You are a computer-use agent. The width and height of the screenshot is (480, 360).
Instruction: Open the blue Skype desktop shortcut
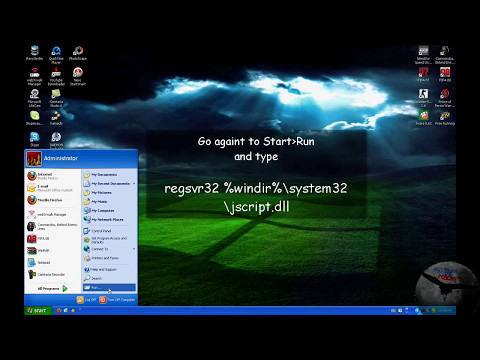point(35,139)
